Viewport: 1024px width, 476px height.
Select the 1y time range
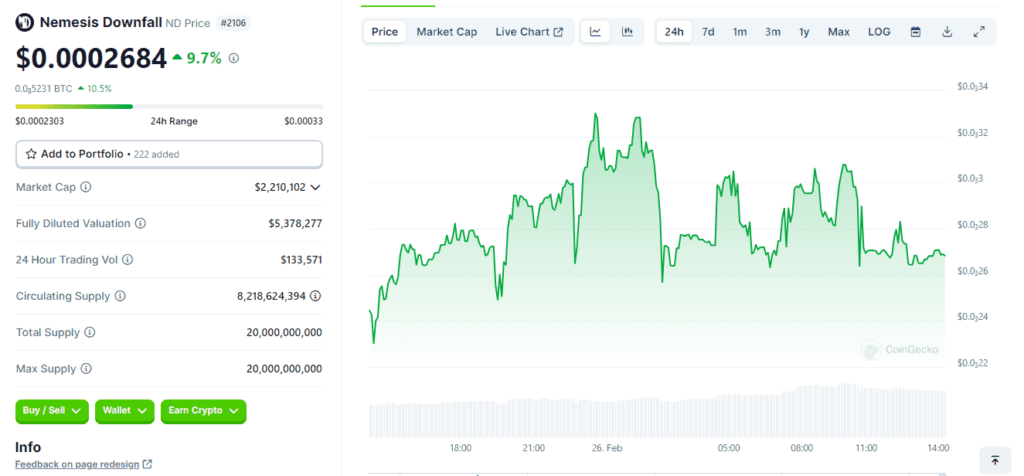(804, 32)
